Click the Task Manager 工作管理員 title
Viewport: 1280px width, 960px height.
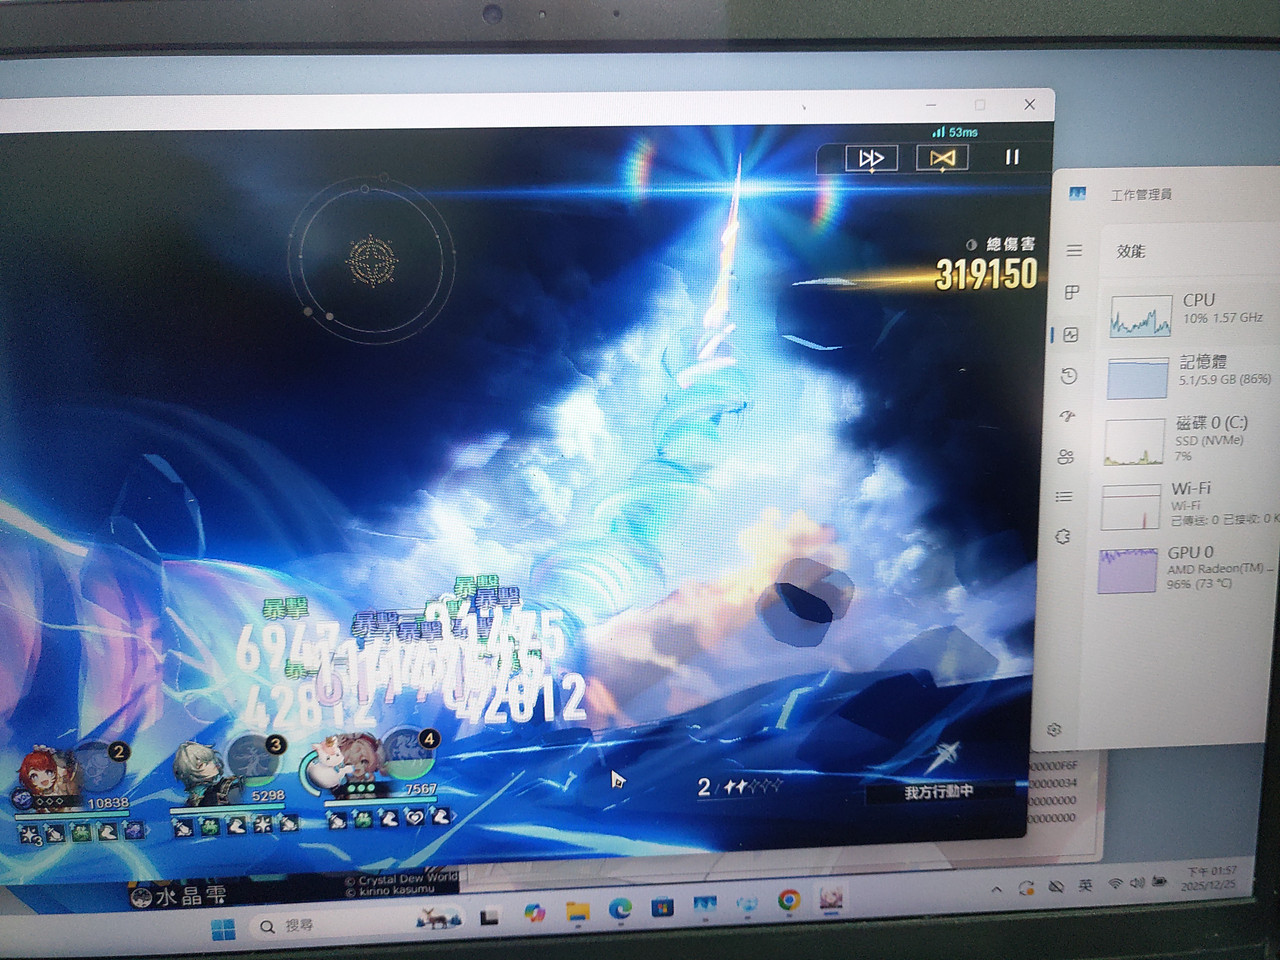[1141, 195]
